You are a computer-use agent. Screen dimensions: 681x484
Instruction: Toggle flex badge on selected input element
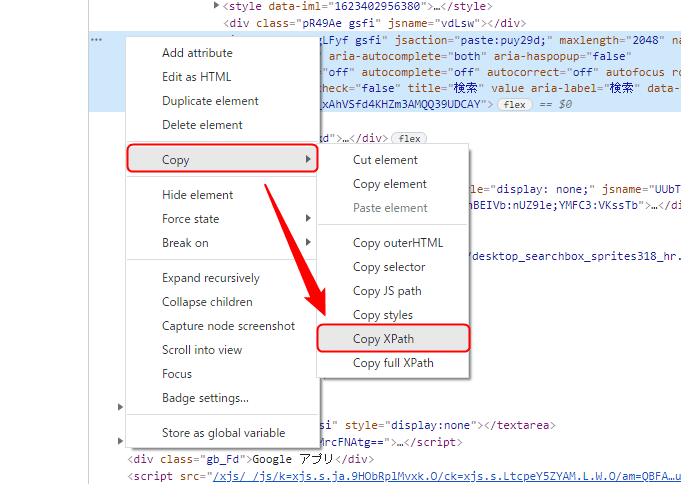[515, 105]
